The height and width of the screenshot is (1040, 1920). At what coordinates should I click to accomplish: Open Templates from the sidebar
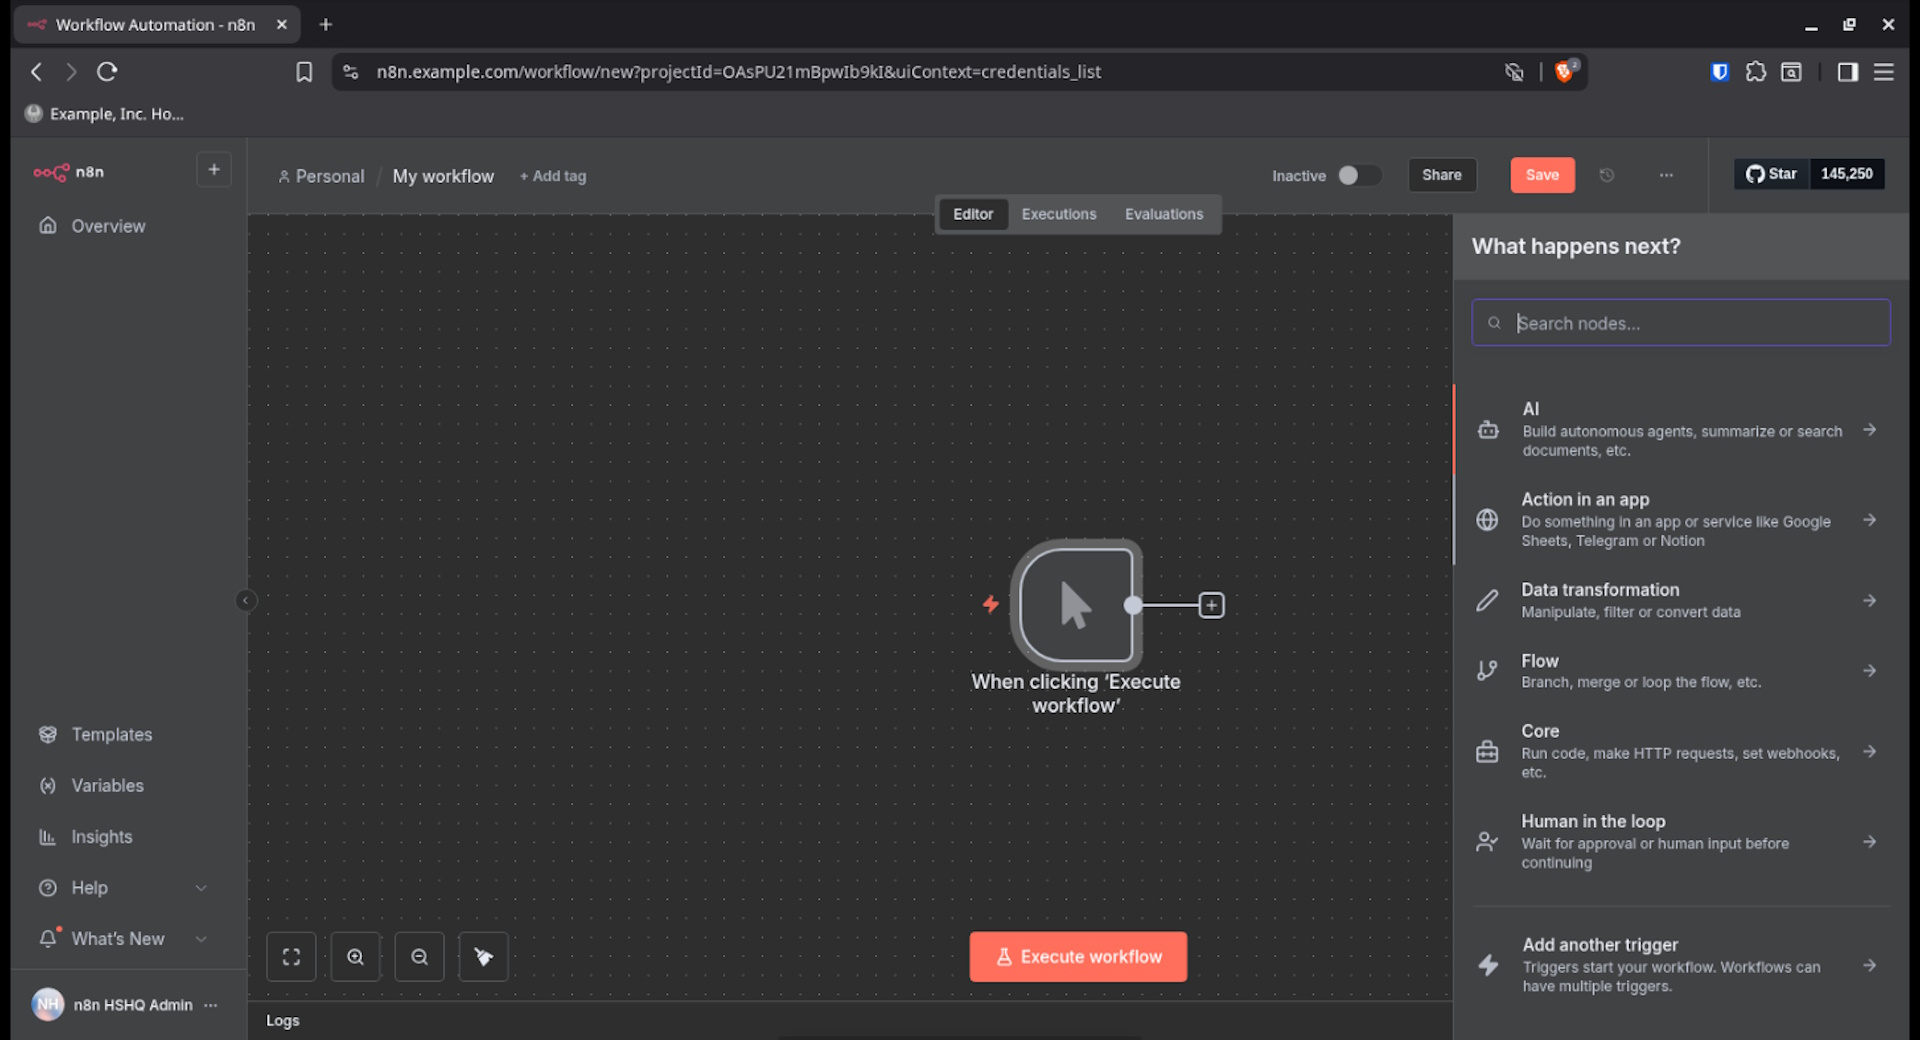111,734
